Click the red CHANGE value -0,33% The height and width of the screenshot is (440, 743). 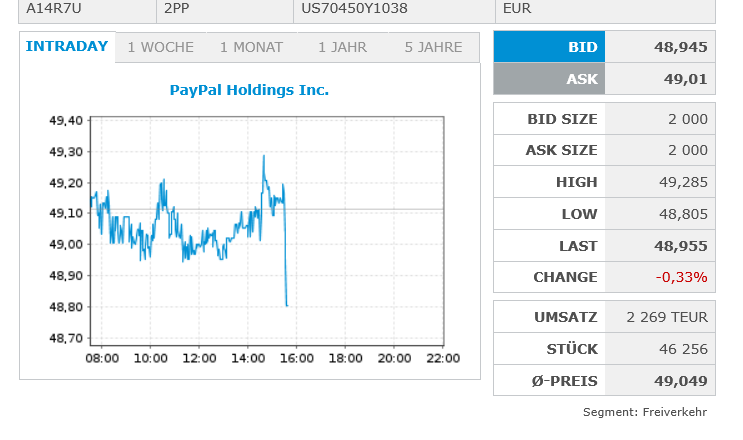coord(681,277)
